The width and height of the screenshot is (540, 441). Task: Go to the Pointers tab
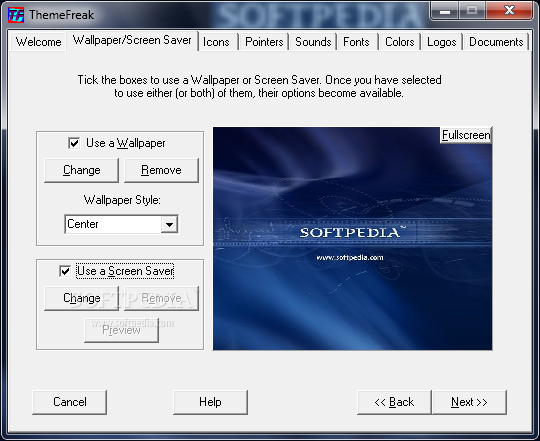pyautogui.click(x=264, y=42)
